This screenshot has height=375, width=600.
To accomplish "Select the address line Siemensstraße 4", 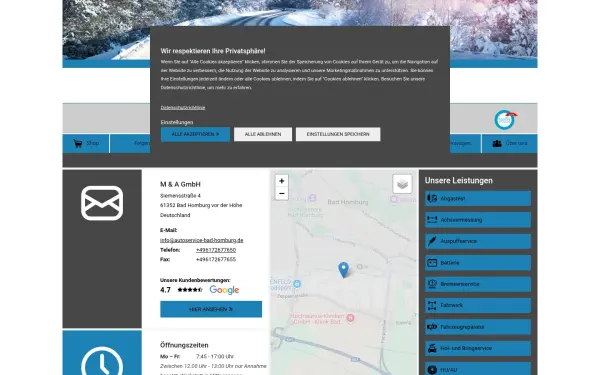I will (180, 196).
